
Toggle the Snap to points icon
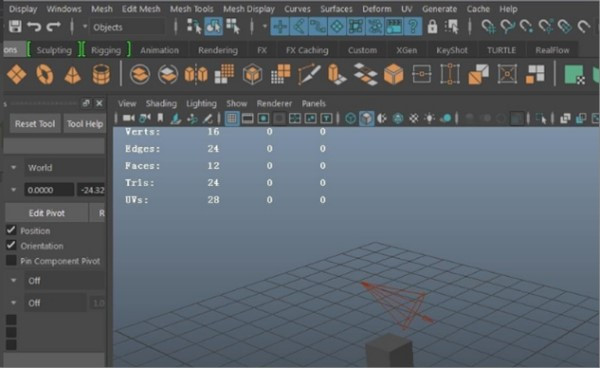coord(527,27)
